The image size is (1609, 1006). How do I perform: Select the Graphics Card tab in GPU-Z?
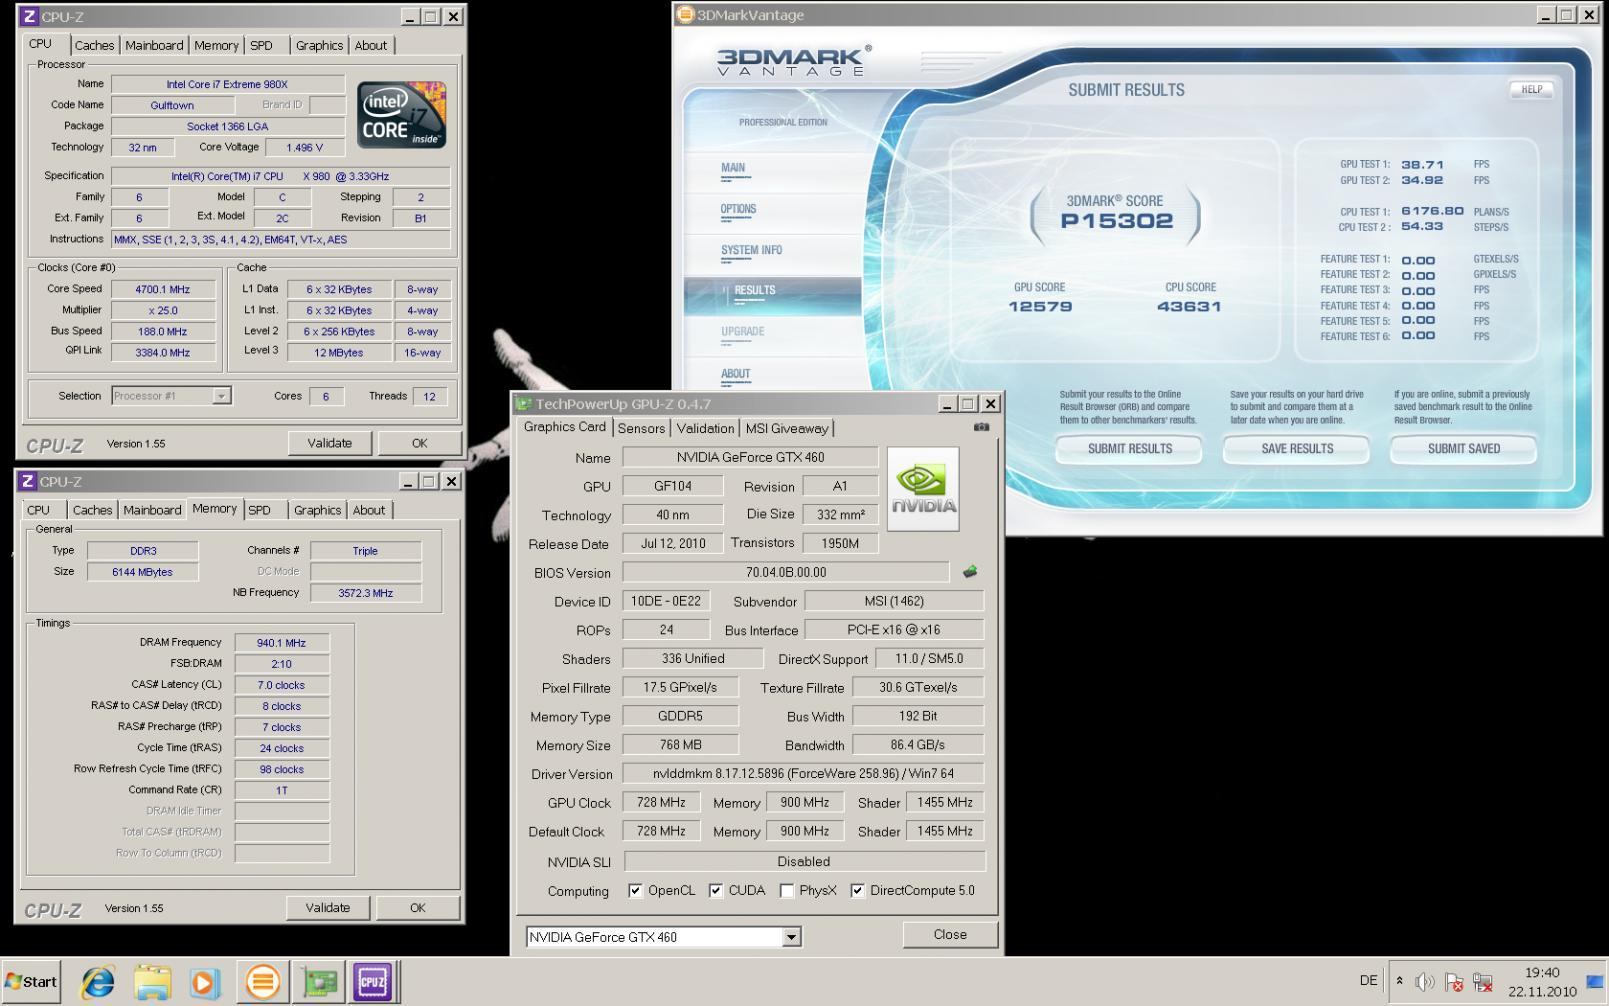click(565, 427)
